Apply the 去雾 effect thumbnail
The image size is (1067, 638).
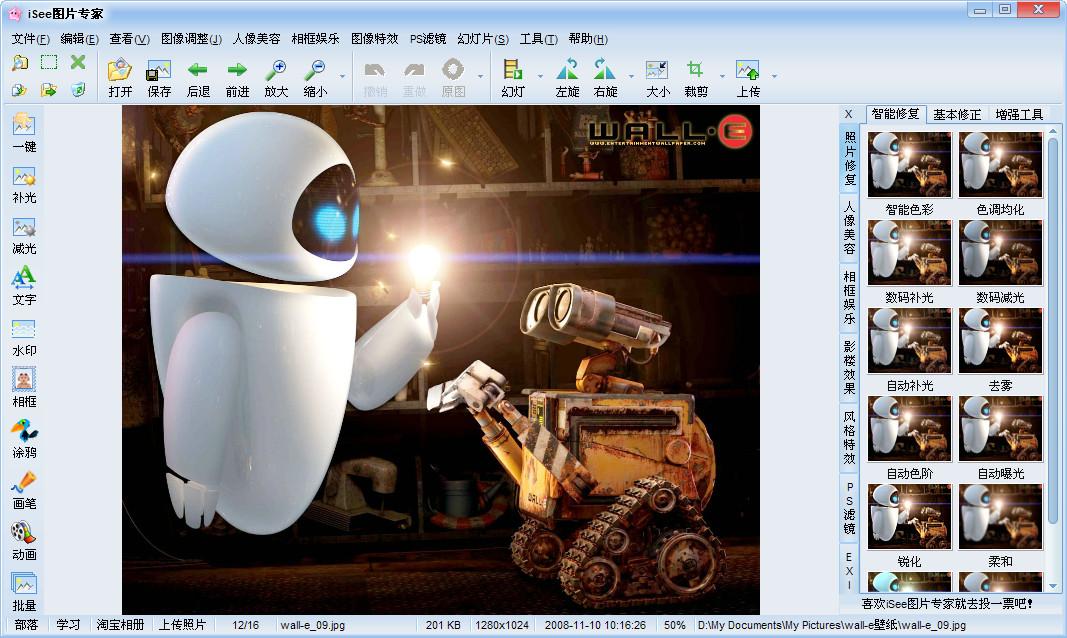[x=1000, y=341]
